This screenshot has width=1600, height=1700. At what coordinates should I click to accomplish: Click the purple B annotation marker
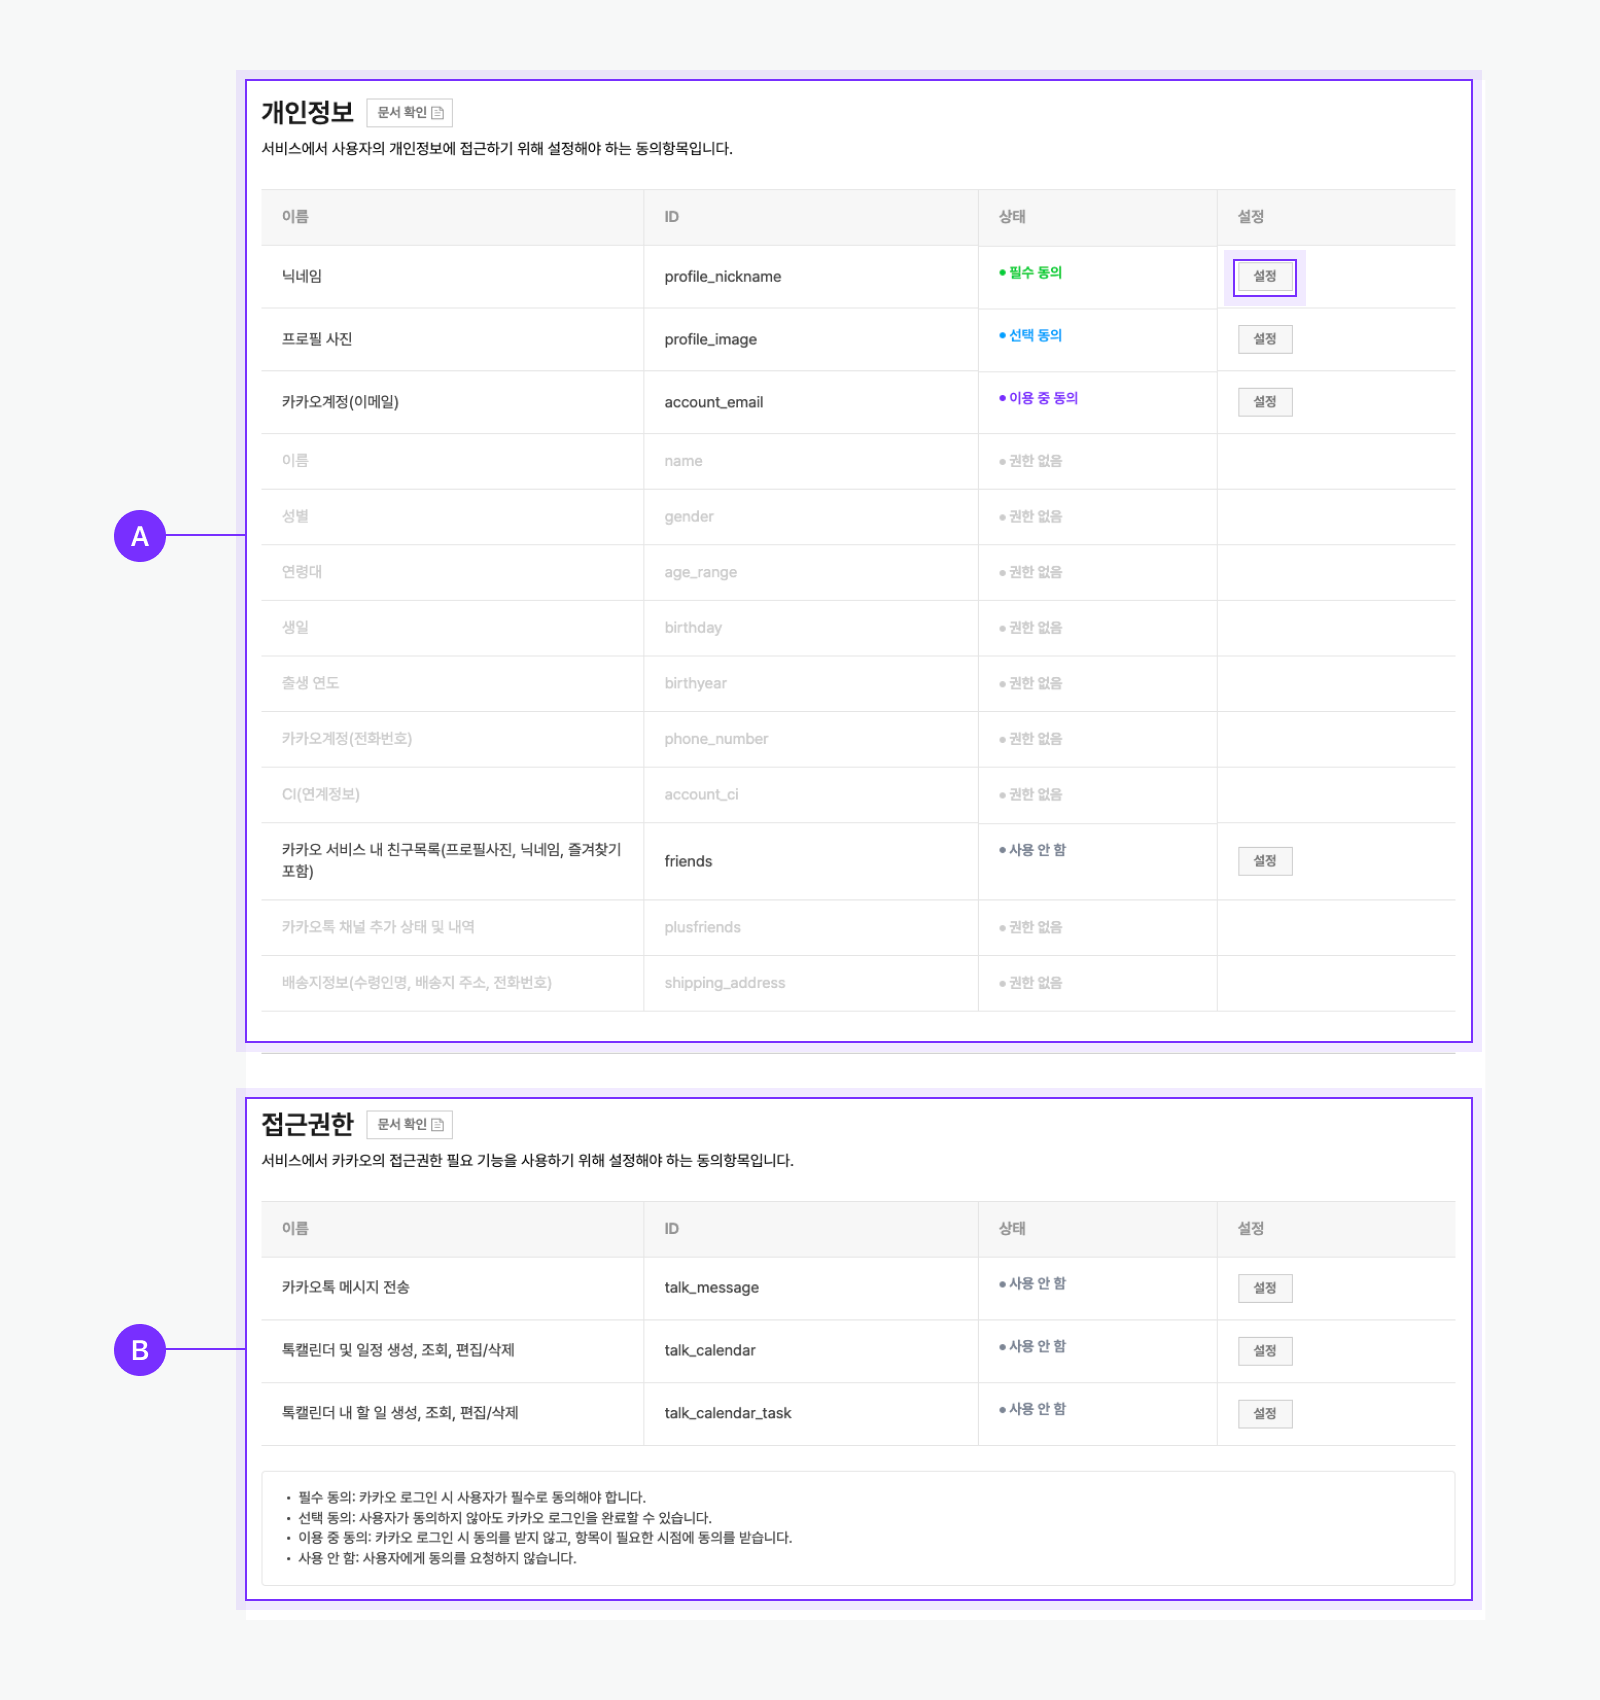[140, 1350]
